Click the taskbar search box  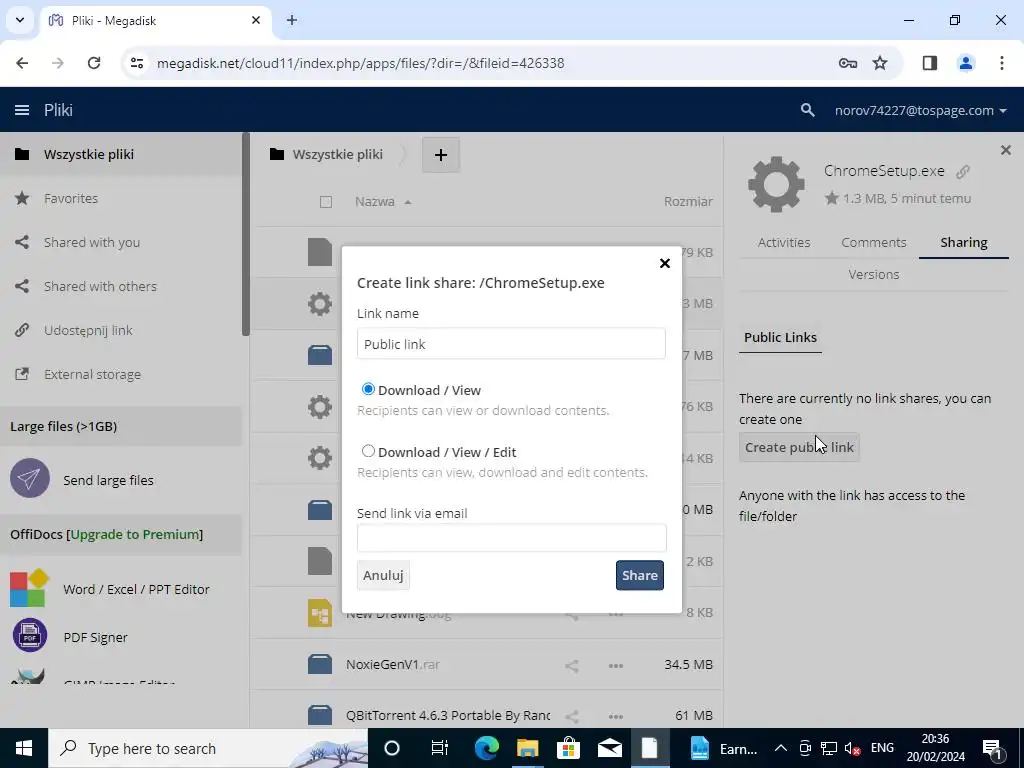pos(208,748)
